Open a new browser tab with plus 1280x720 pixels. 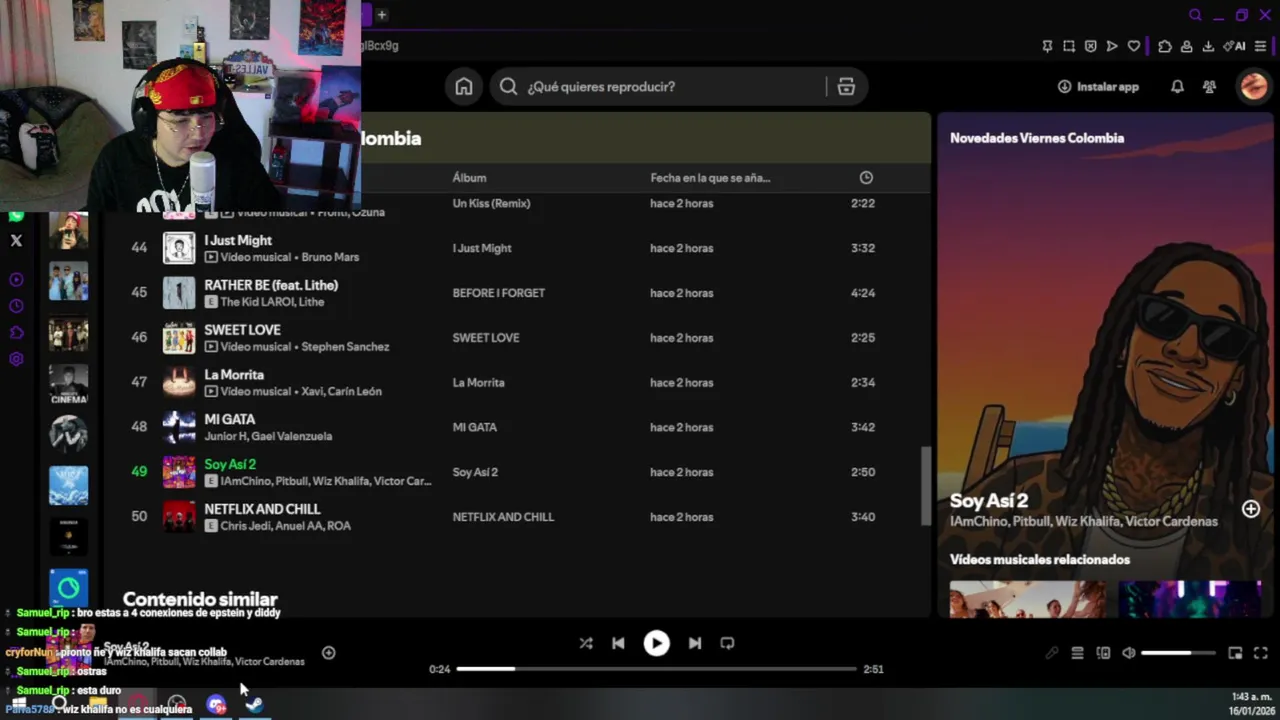point(382,15)
